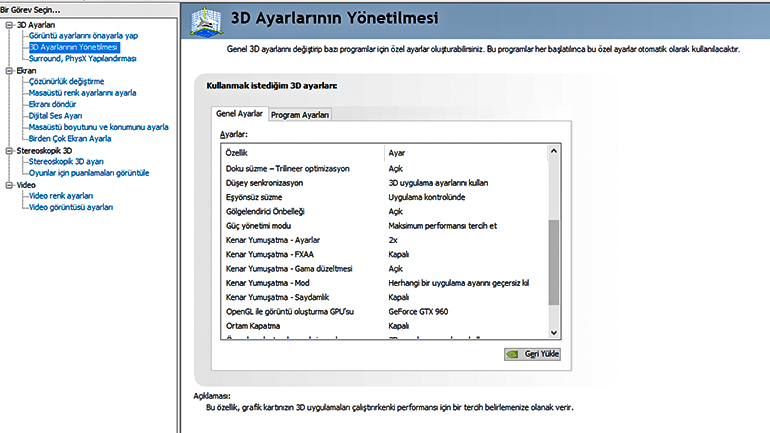The image size is (770, 433).
Task: Click scroll up arrow in settings list
Action: [x=554, y=151]
